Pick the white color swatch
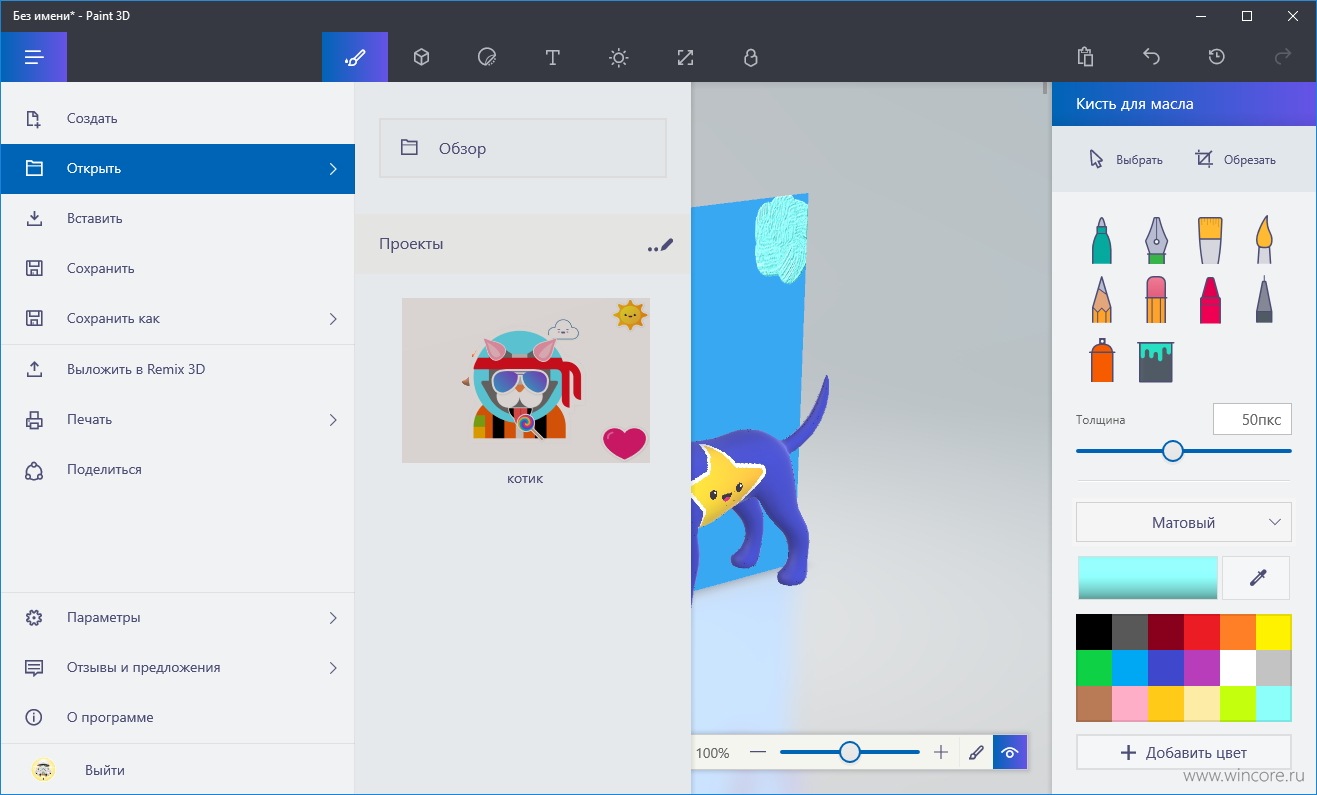1317x795 pixels. point(1238,668)
